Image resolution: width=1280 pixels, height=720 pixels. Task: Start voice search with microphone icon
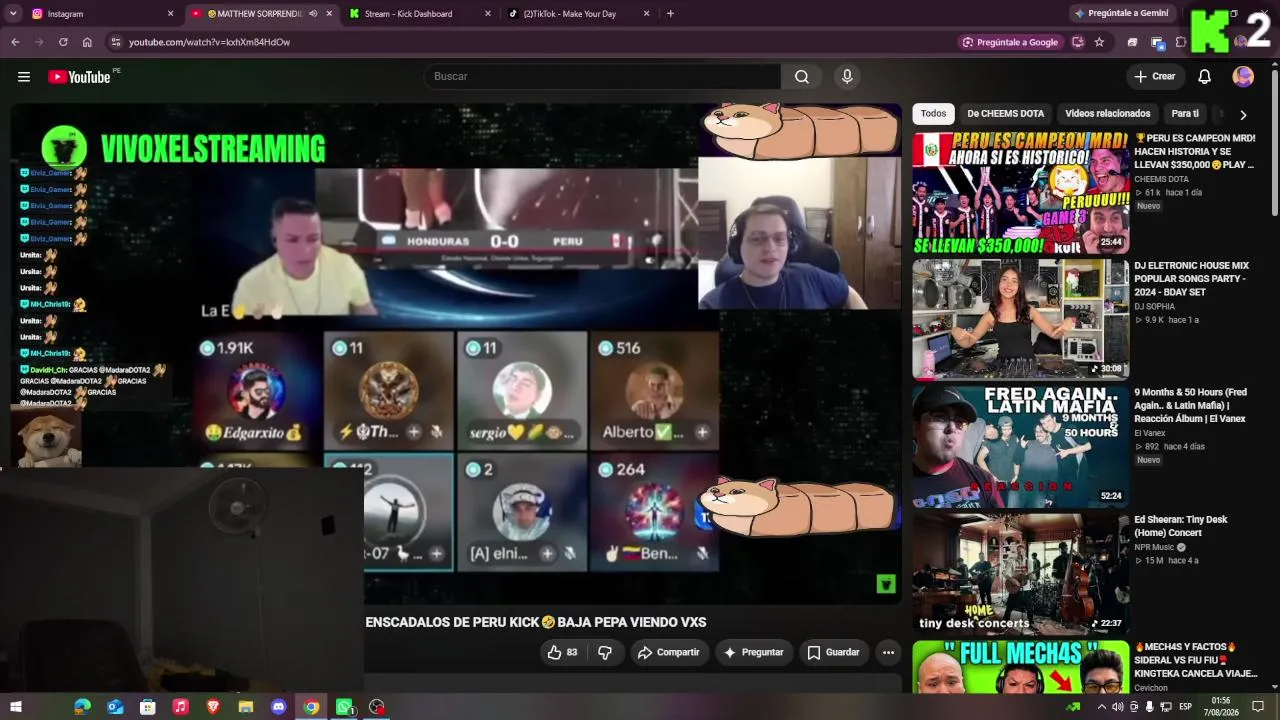847,77
